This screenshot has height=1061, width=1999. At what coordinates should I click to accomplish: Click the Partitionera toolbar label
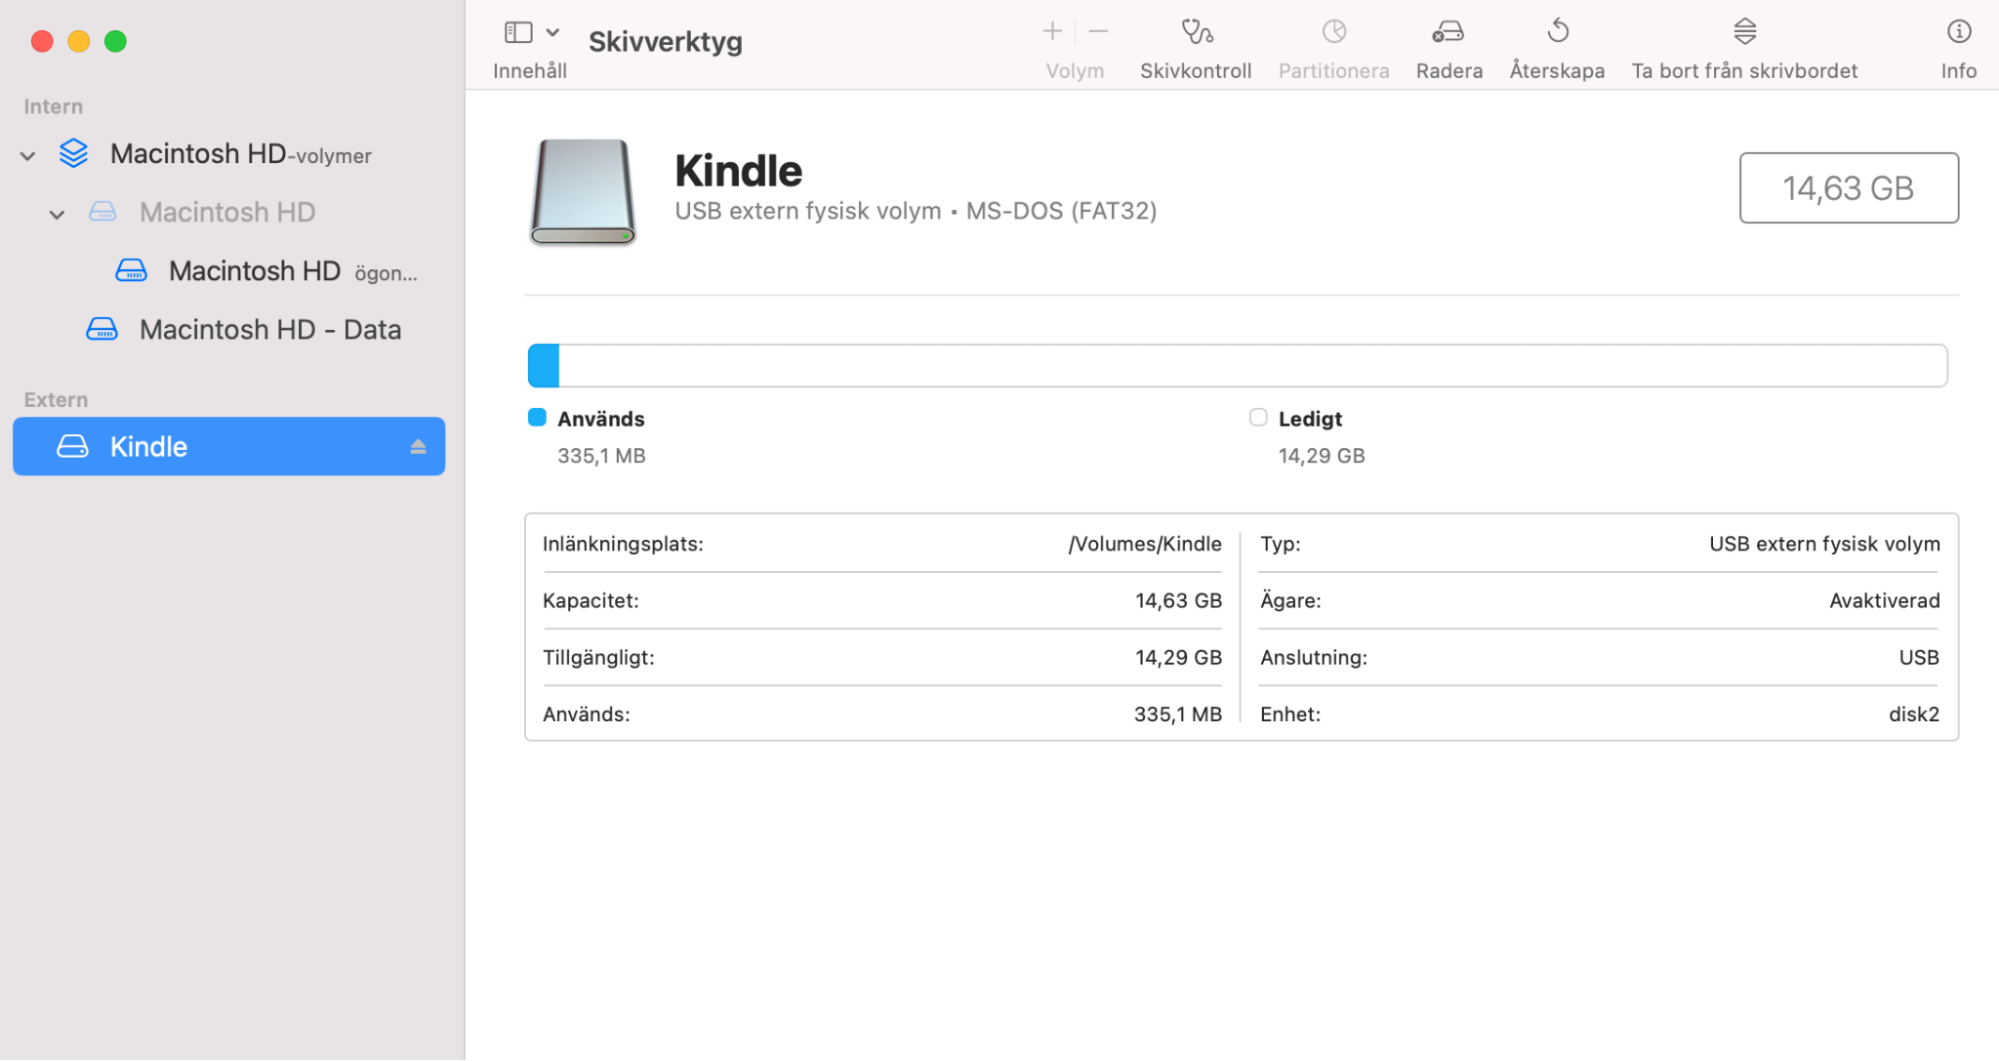pos(1334,71)
